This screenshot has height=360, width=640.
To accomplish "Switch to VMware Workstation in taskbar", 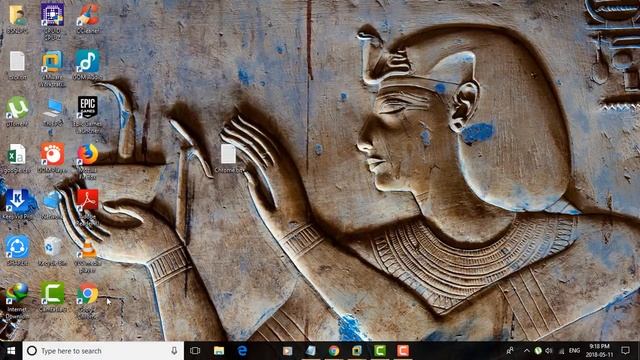I will tap(357, 351).
